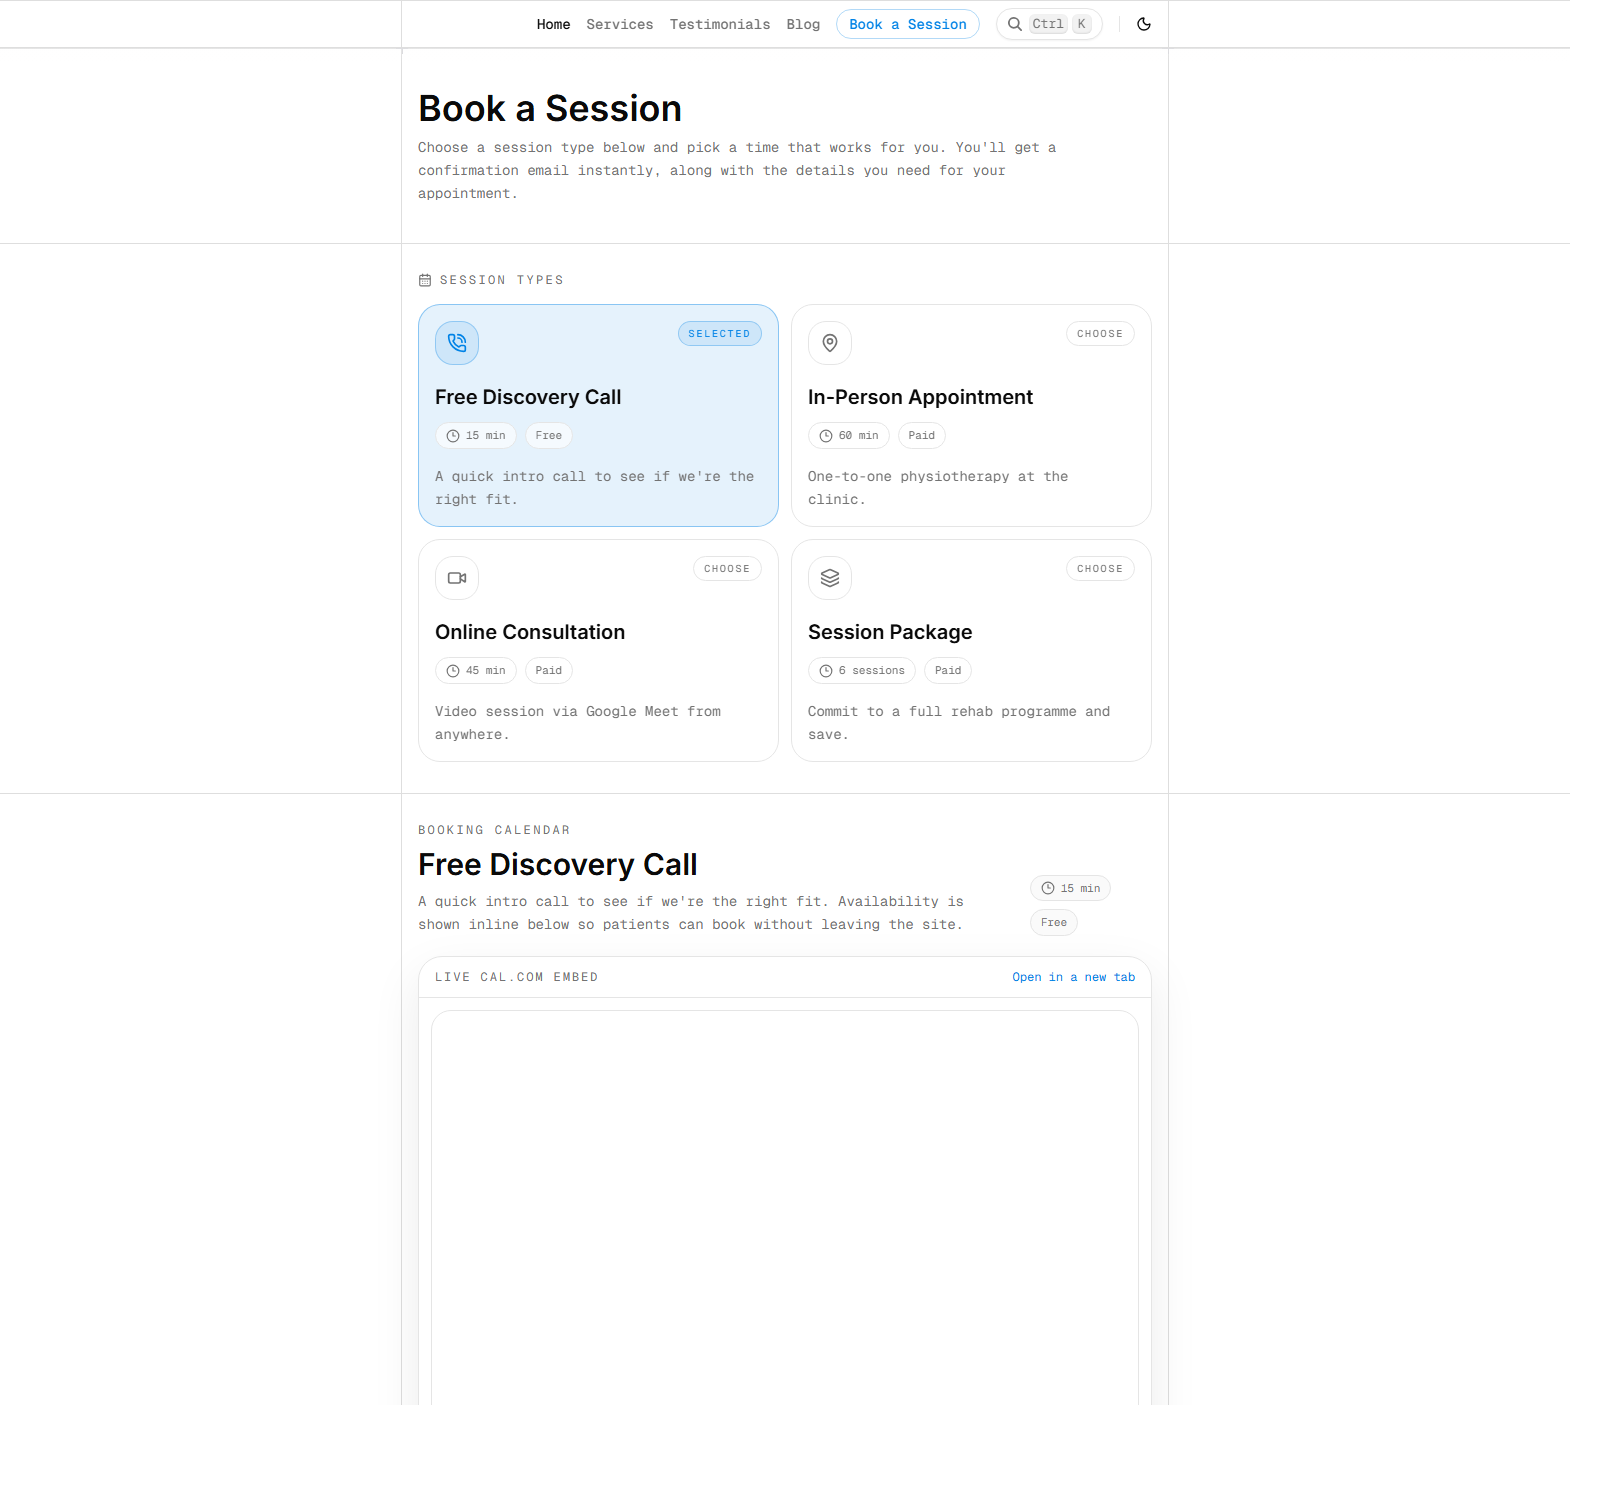
Task: Open the Services page
Action: pyautogui.click(x=620, y=24)
